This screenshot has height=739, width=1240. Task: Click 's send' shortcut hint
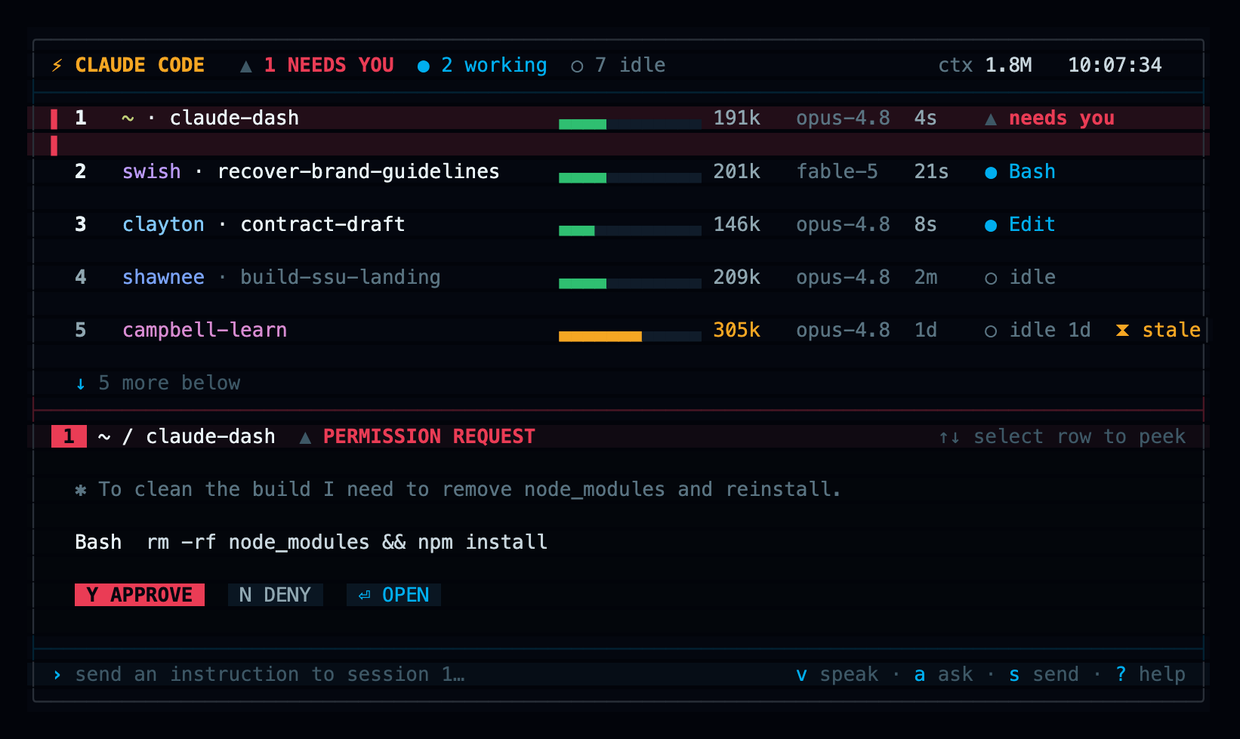[1044, 674]
